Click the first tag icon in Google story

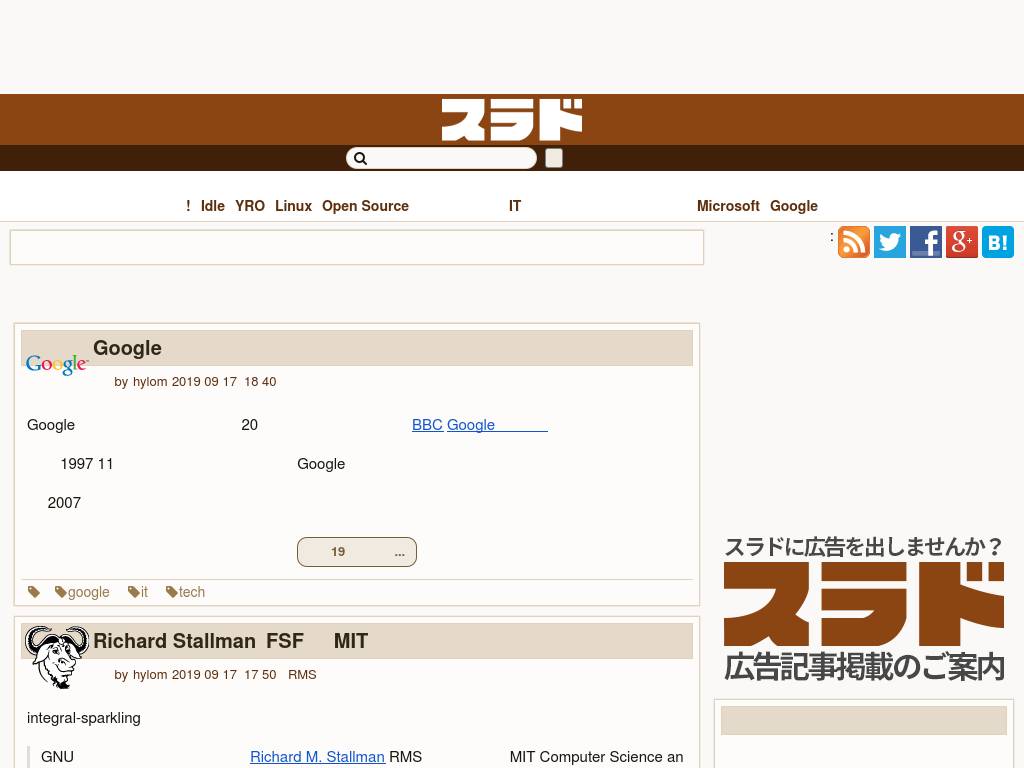(34, 592)
